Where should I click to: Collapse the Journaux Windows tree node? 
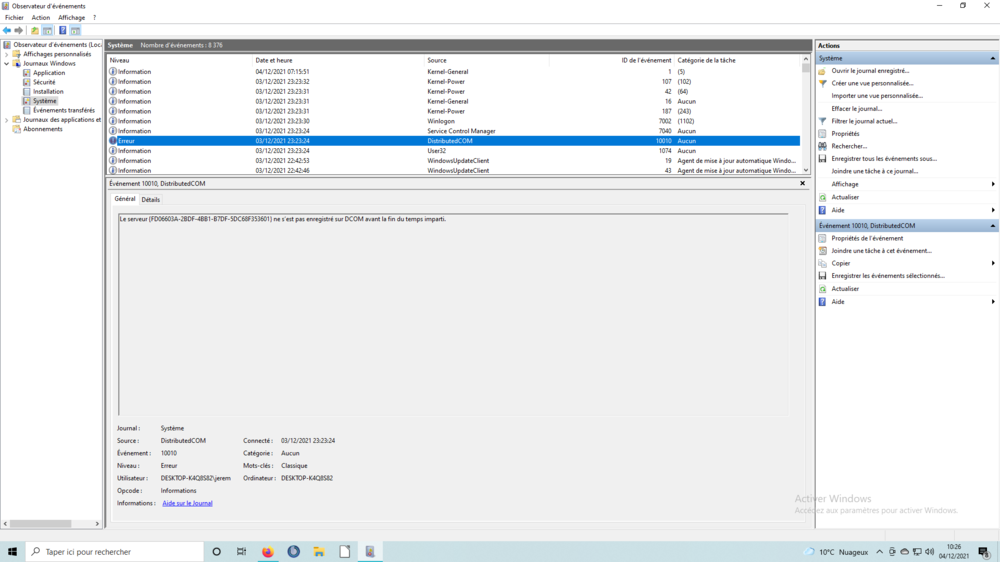coord(7,64)
